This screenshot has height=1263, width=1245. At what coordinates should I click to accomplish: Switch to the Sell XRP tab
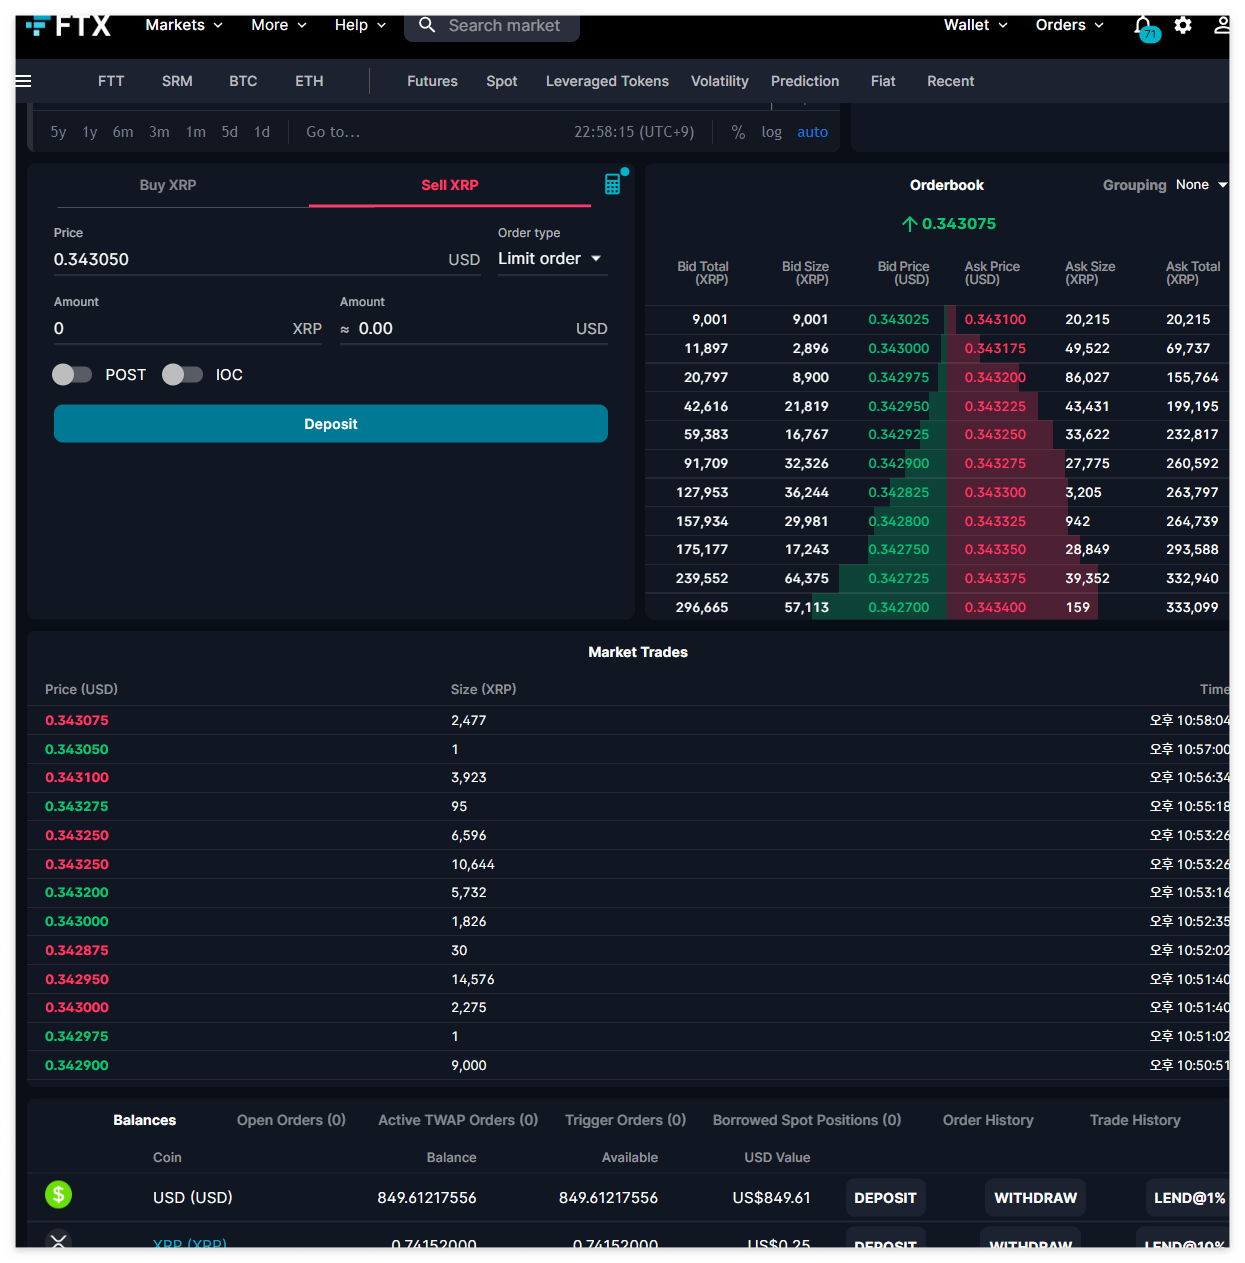click(450, 185)
